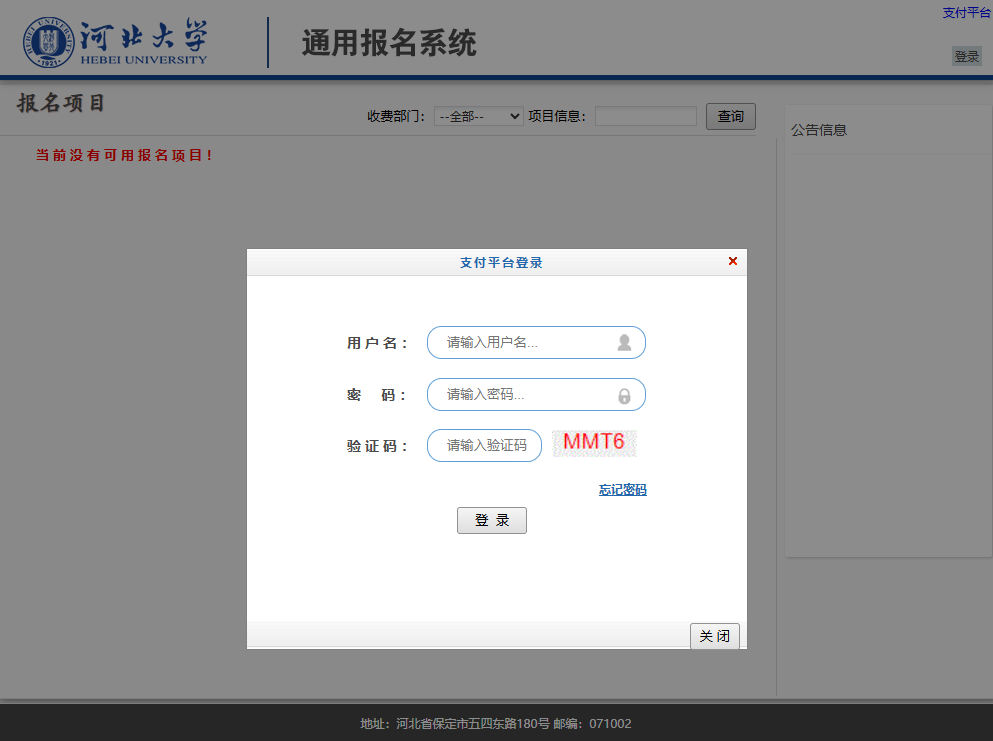Refresh the MMT6 captcha image

[x=594, y=443]
